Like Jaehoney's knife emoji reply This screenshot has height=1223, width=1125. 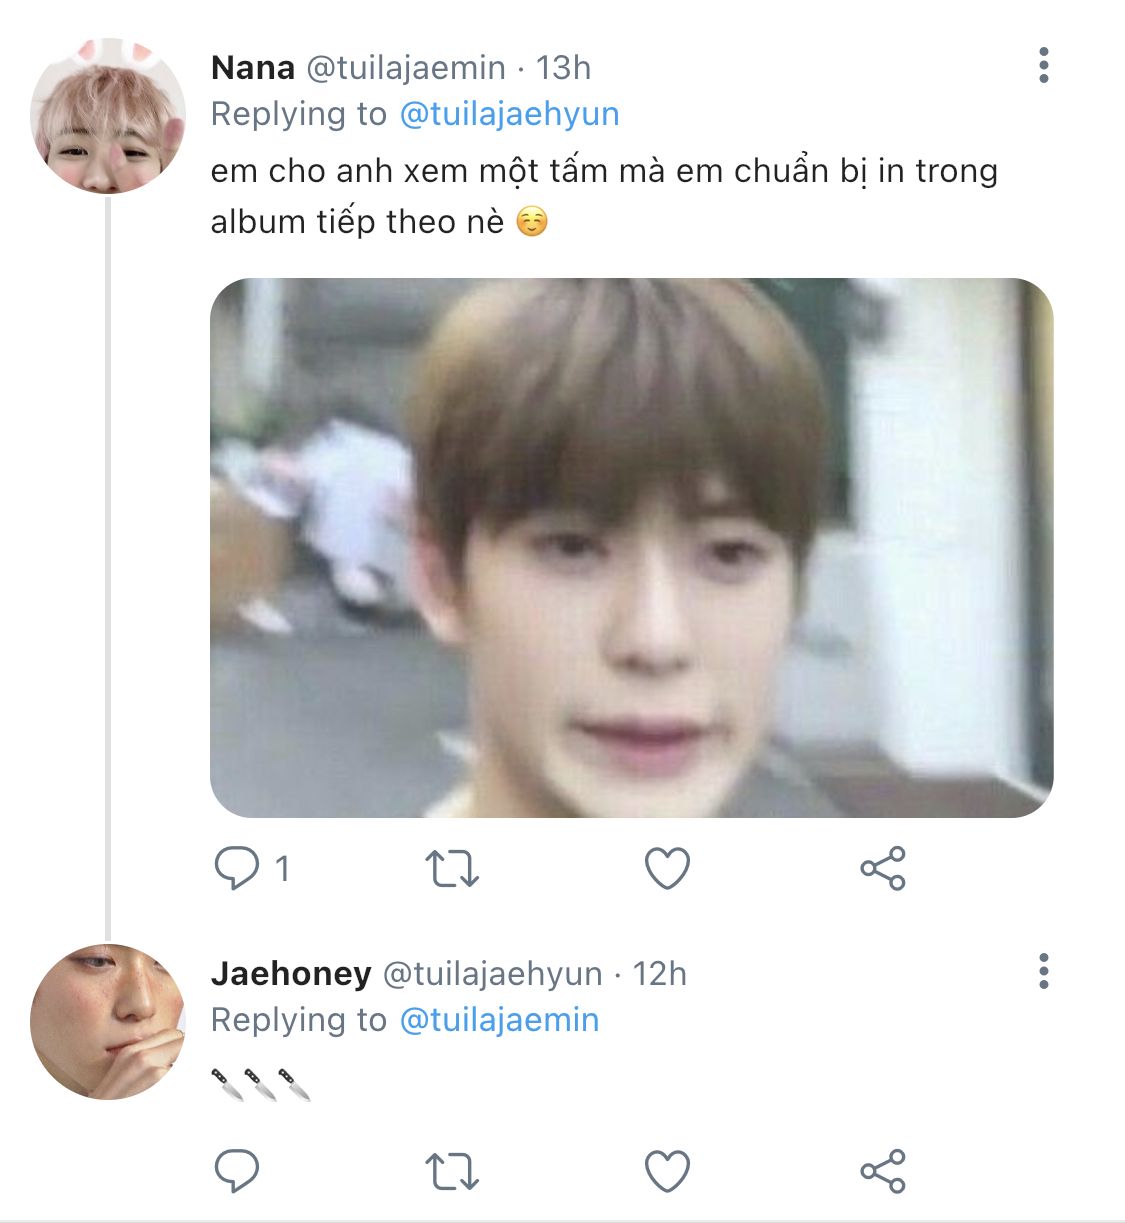(x=667, y=1170)
